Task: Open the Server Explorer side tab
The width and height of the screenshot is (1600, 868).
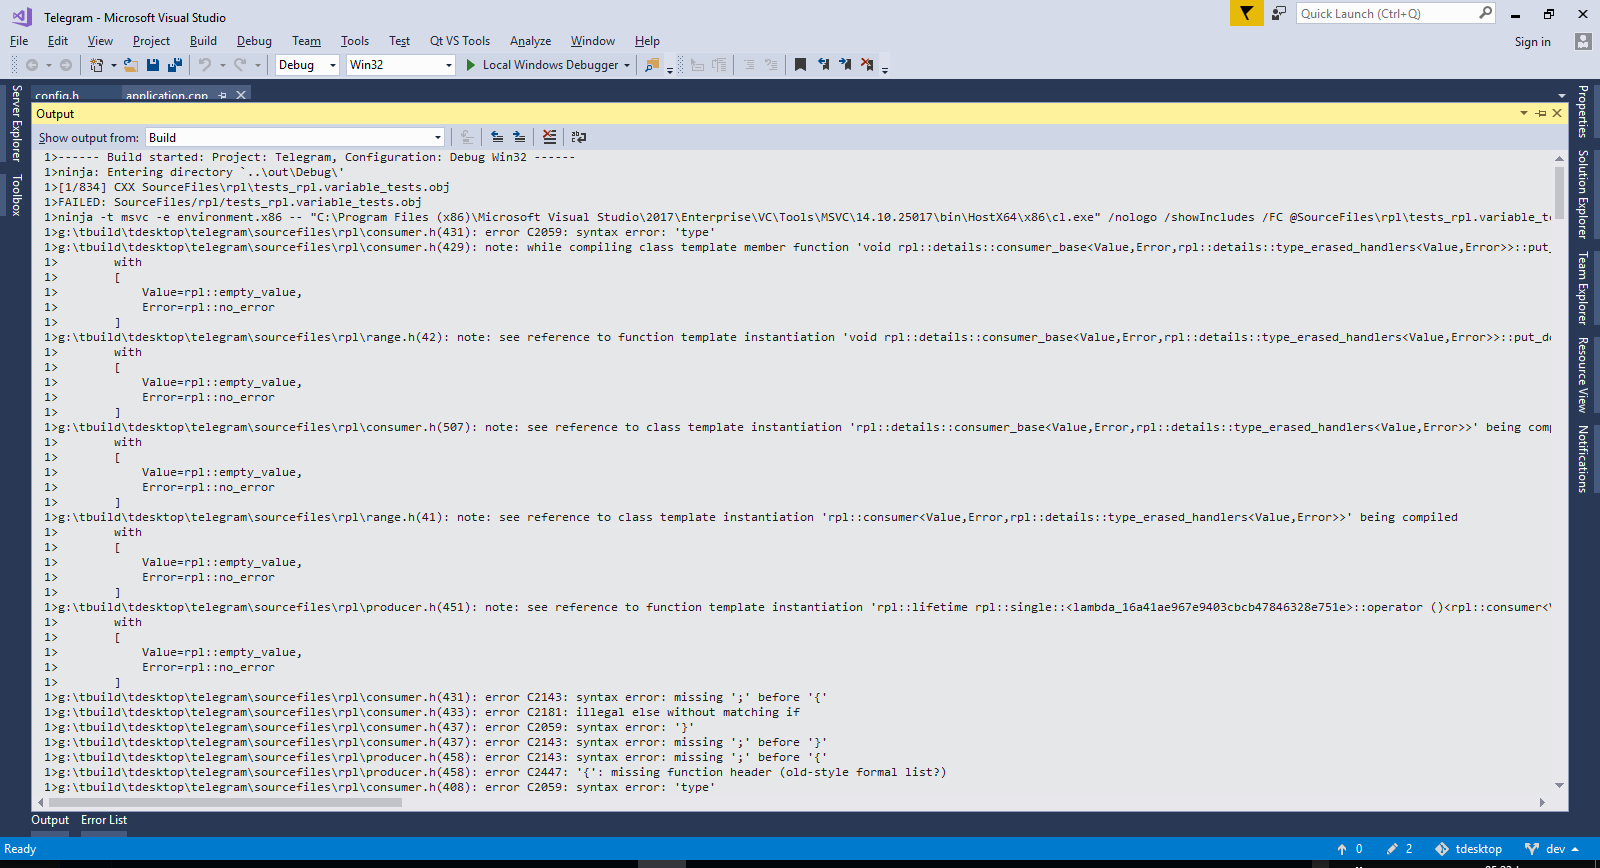Action: coord(16,123)
